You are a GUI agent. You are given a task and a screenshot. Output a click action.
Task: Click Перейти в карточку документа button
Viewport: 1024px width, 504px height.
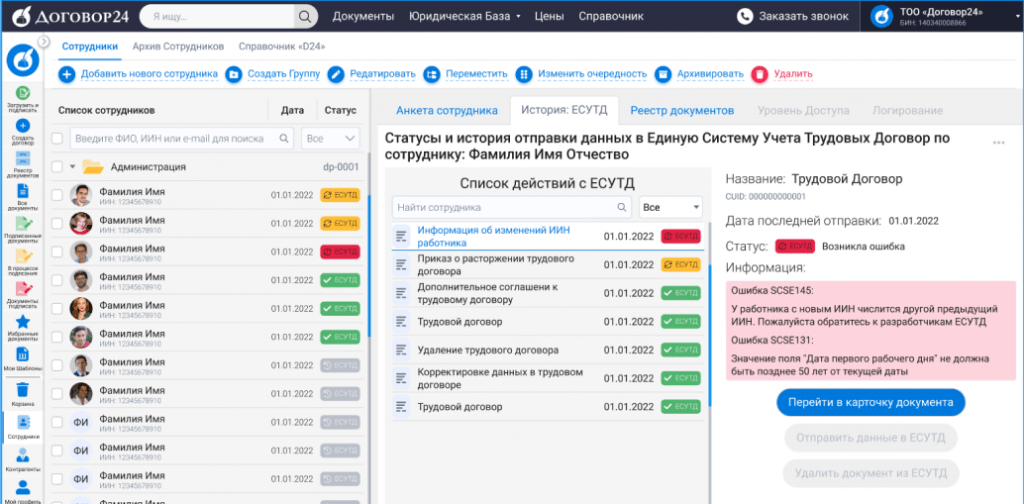click(x=870, y=402)
